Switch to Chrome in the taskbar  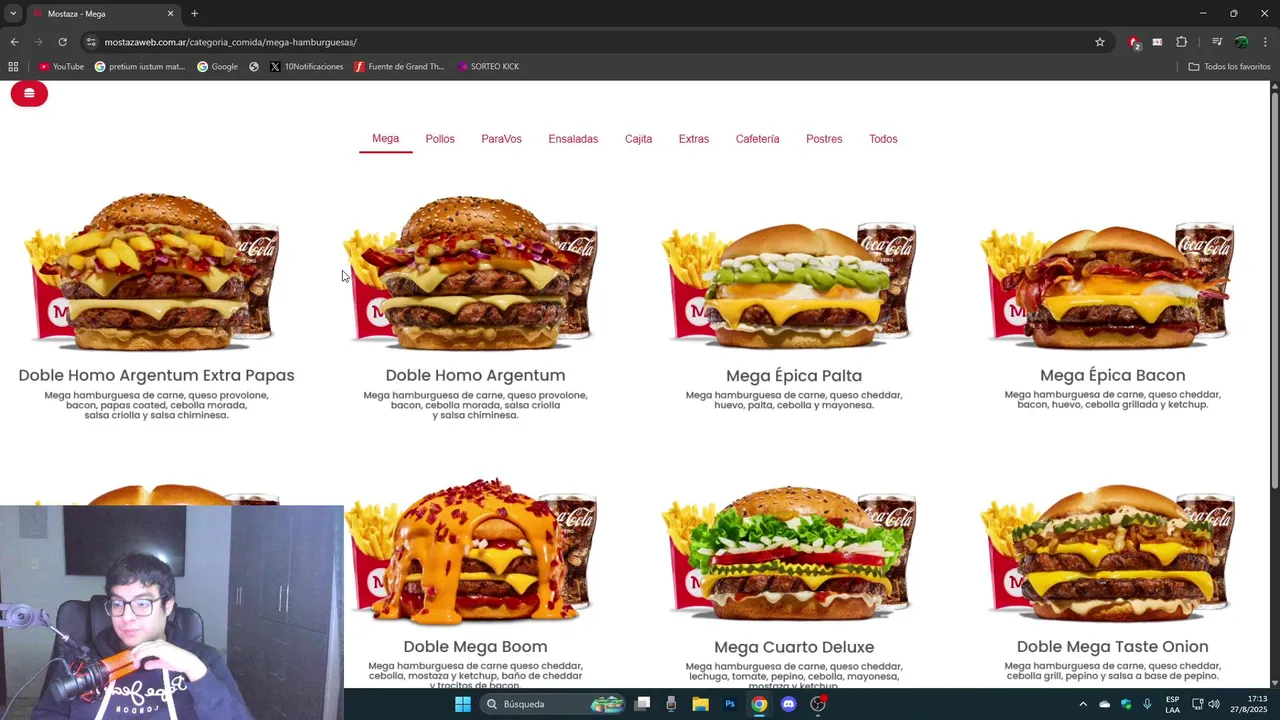(759, 704)
